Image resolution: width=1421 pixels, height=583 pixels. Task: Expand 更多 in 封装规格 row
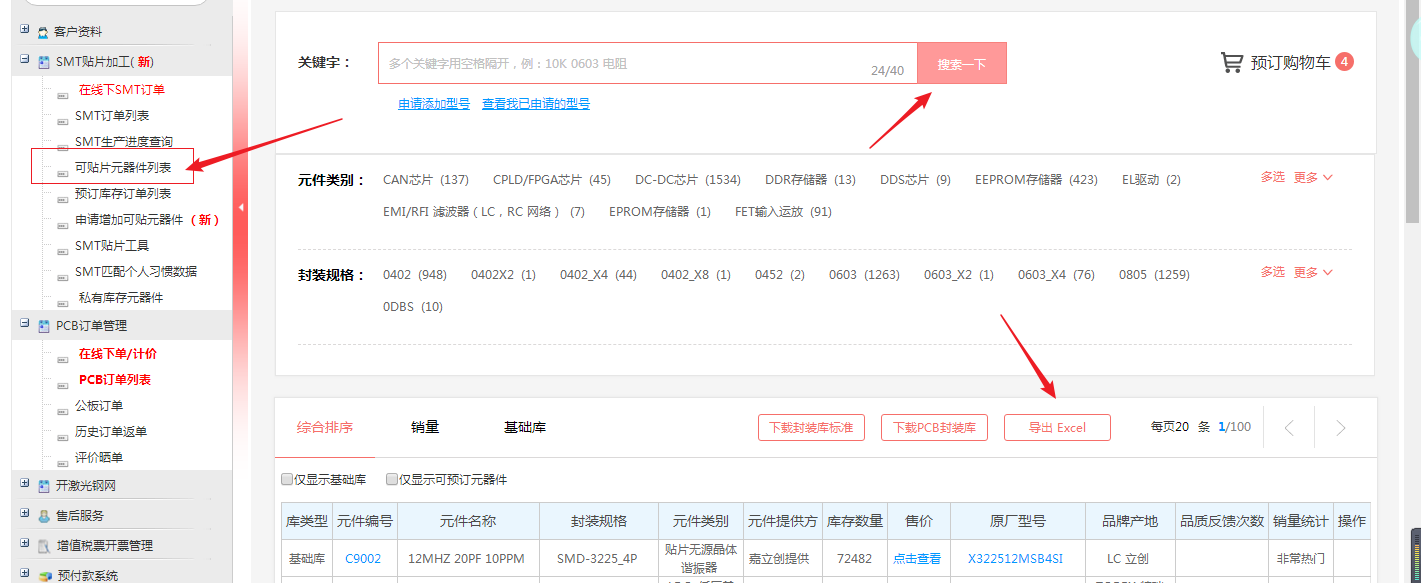[1313, 272]
